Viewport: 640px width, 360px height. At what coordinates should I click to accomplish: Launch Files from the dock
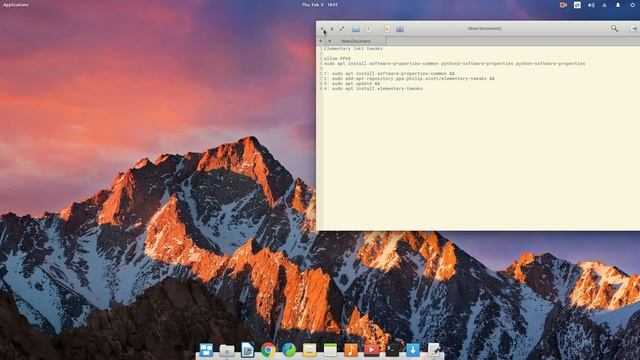pos(227,350)
